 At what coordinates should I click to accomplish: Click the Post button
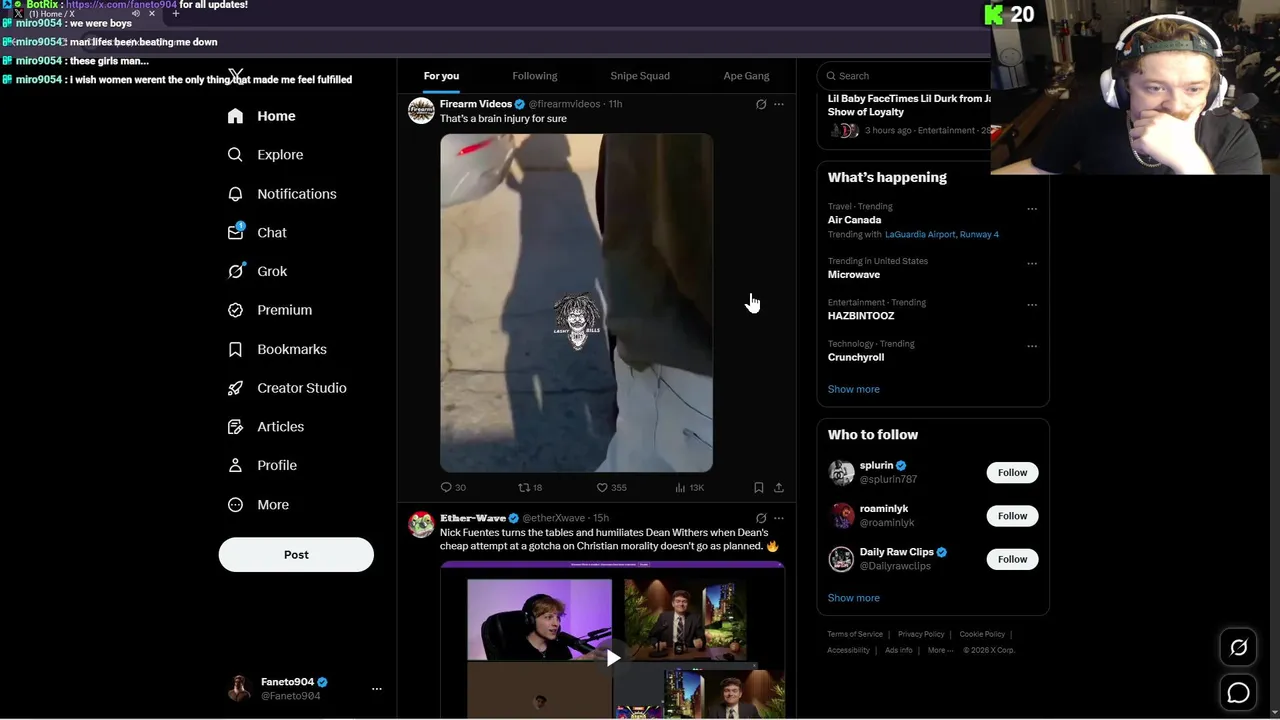point(296,555)
